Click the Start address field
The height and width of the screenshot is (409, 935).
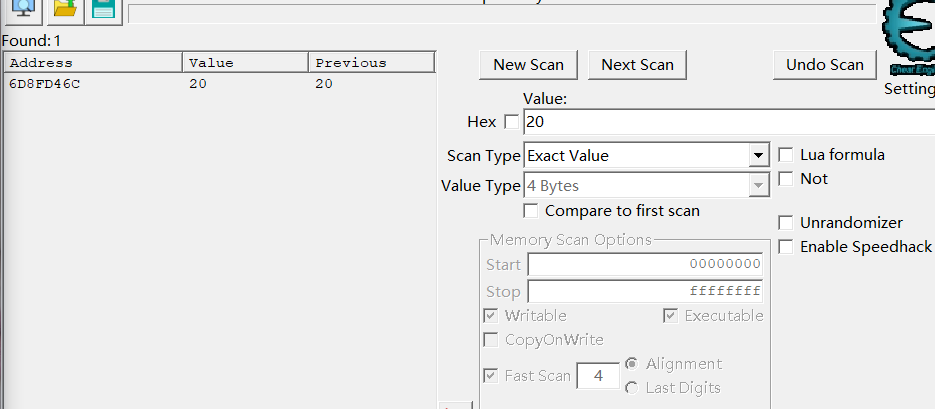[x=645, y=264]
